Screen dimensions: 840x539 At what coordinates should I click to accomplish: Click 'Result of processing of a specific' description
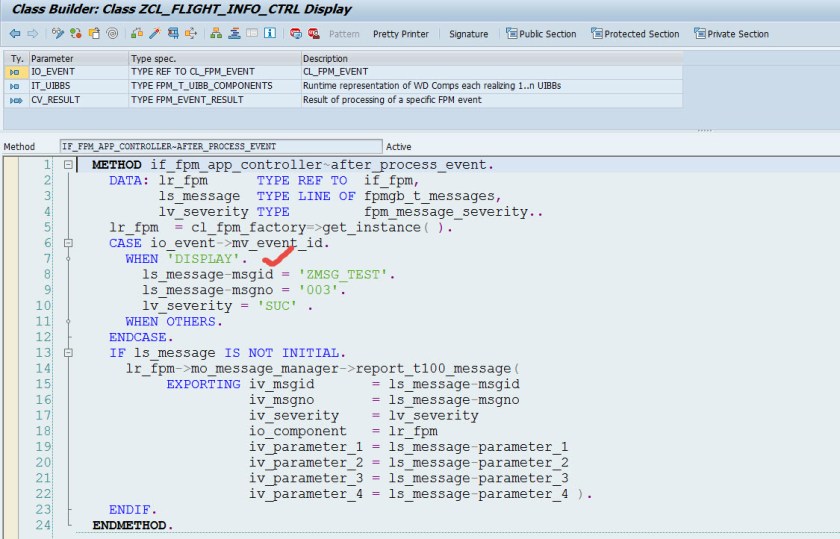(x=392, y=100)
